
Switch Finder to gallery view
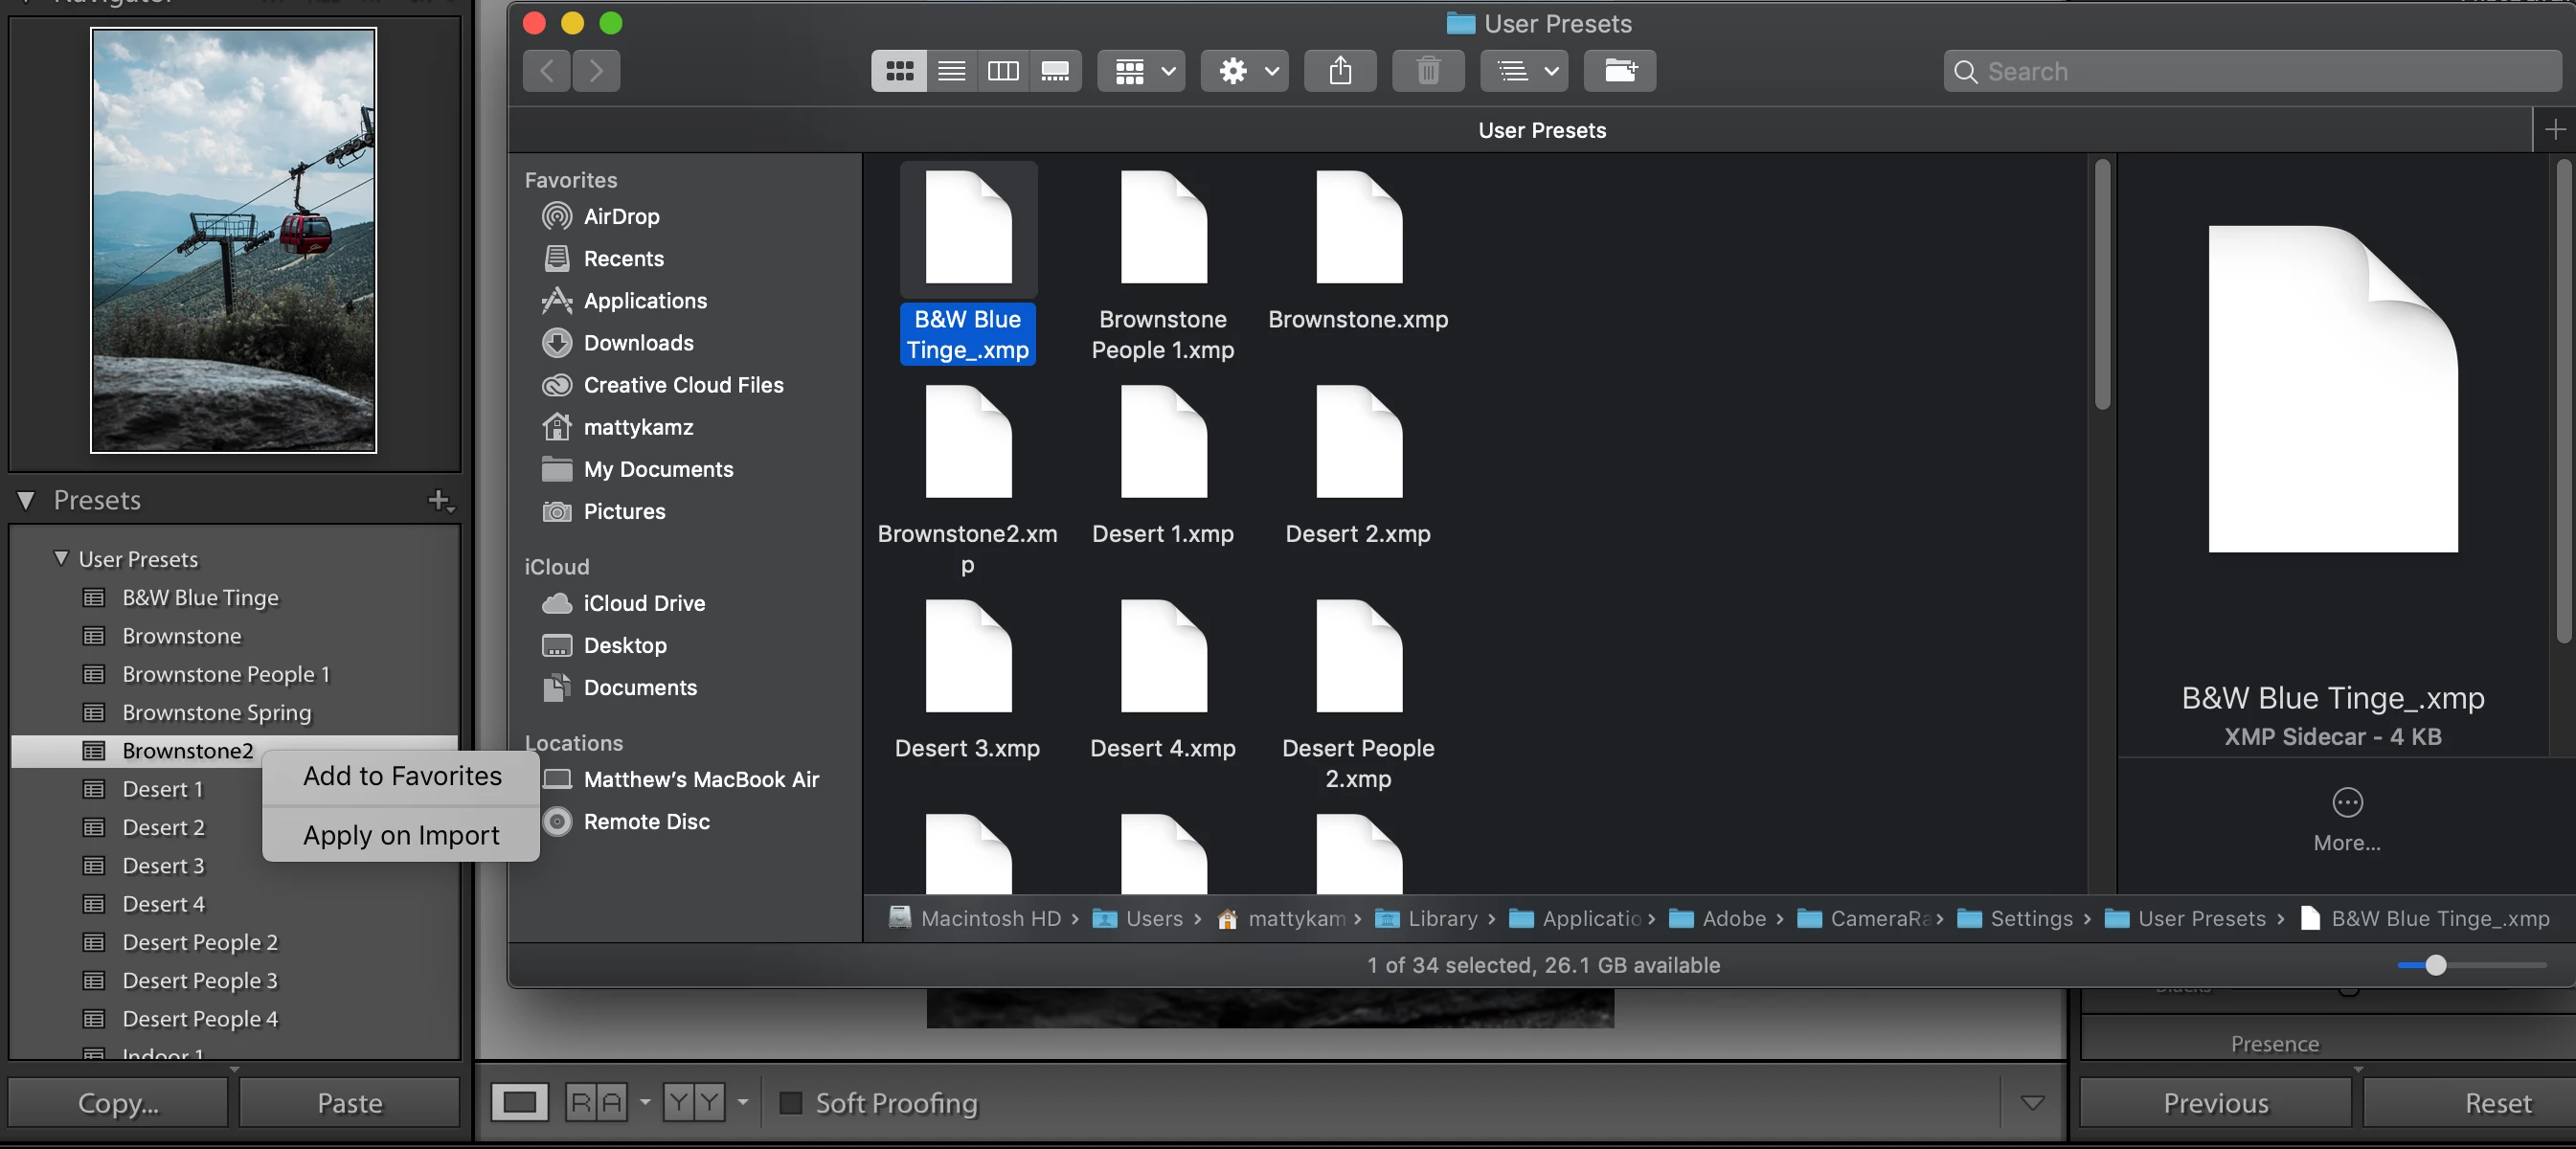click(x=1055, y=71)
